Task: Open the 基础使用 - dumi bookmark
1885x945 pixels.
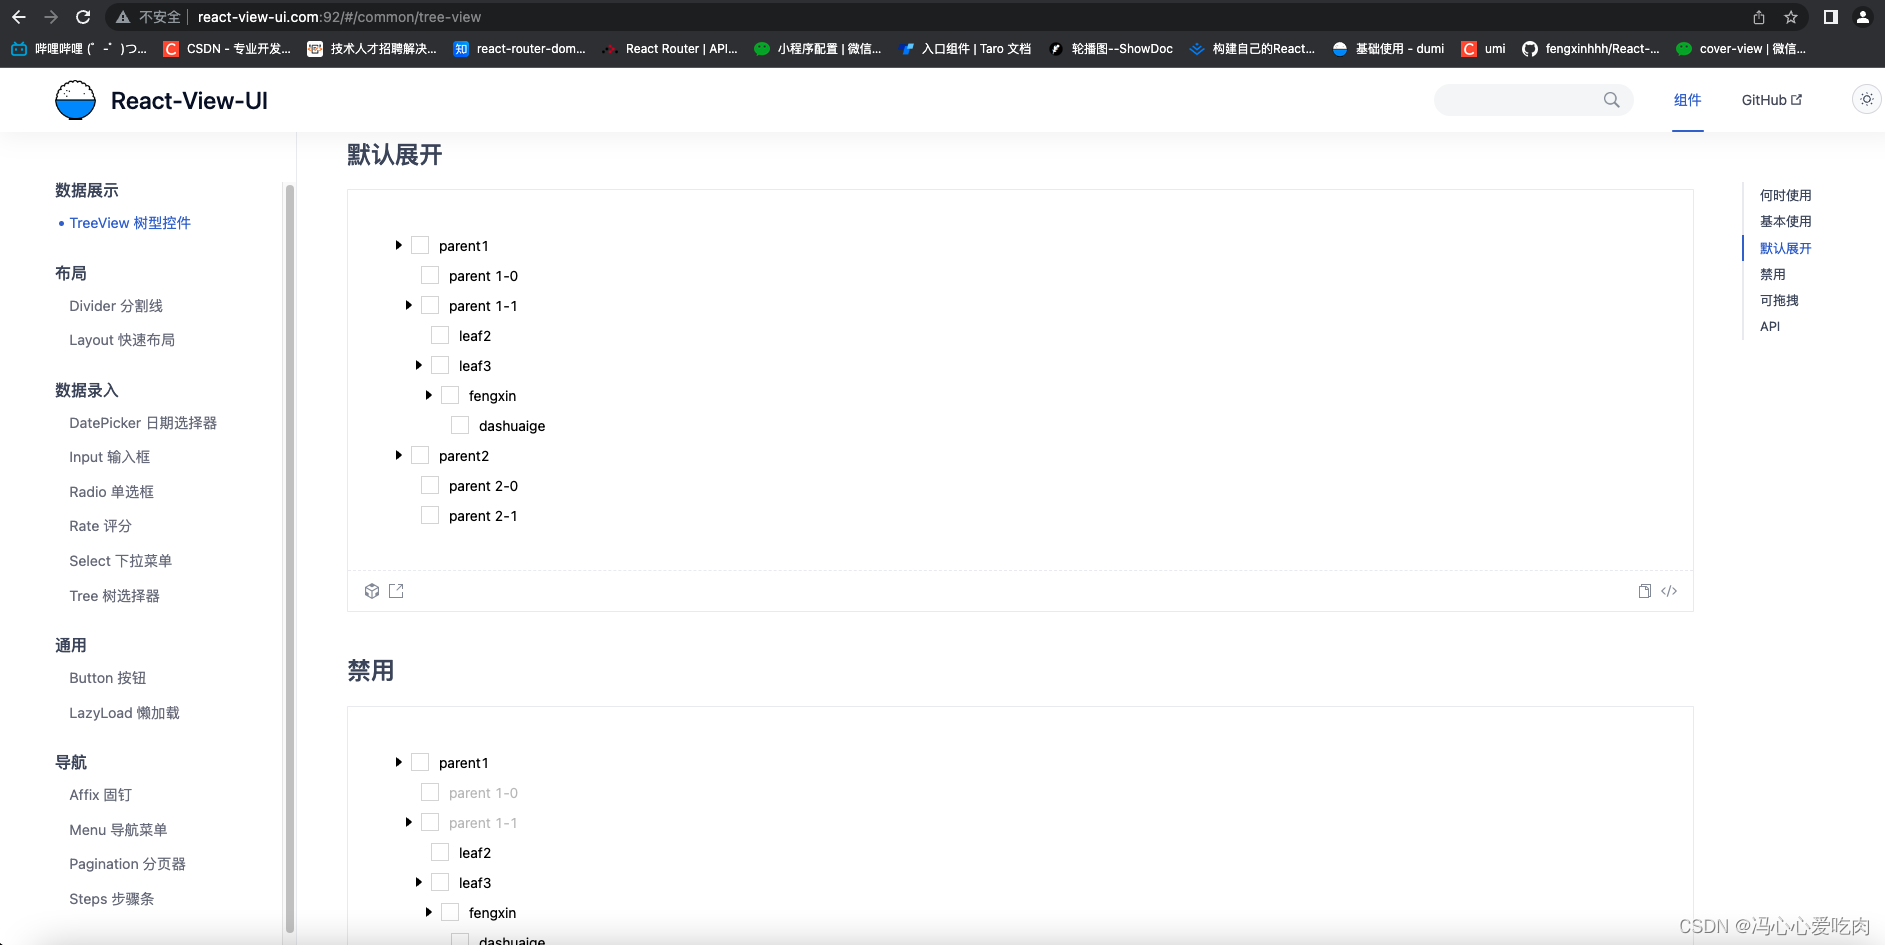Action: coord(1388,48)
